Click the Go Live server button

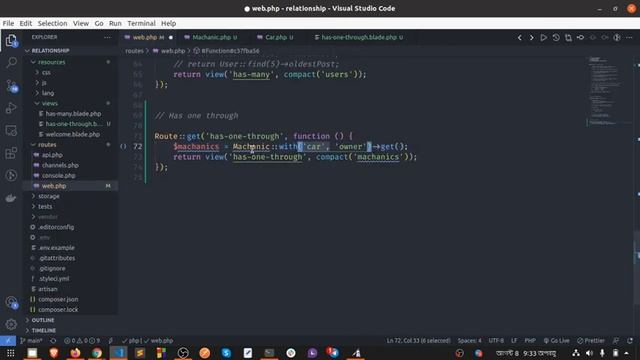(x=556, y=340)
